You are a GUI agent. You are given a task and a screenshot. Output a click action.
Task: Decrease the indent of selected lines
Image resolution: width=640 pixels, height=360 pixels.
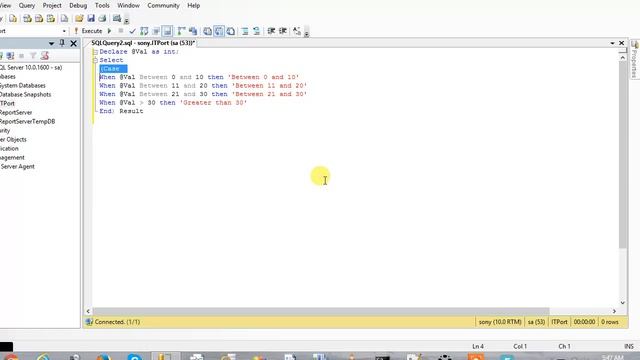pos(271,31)
